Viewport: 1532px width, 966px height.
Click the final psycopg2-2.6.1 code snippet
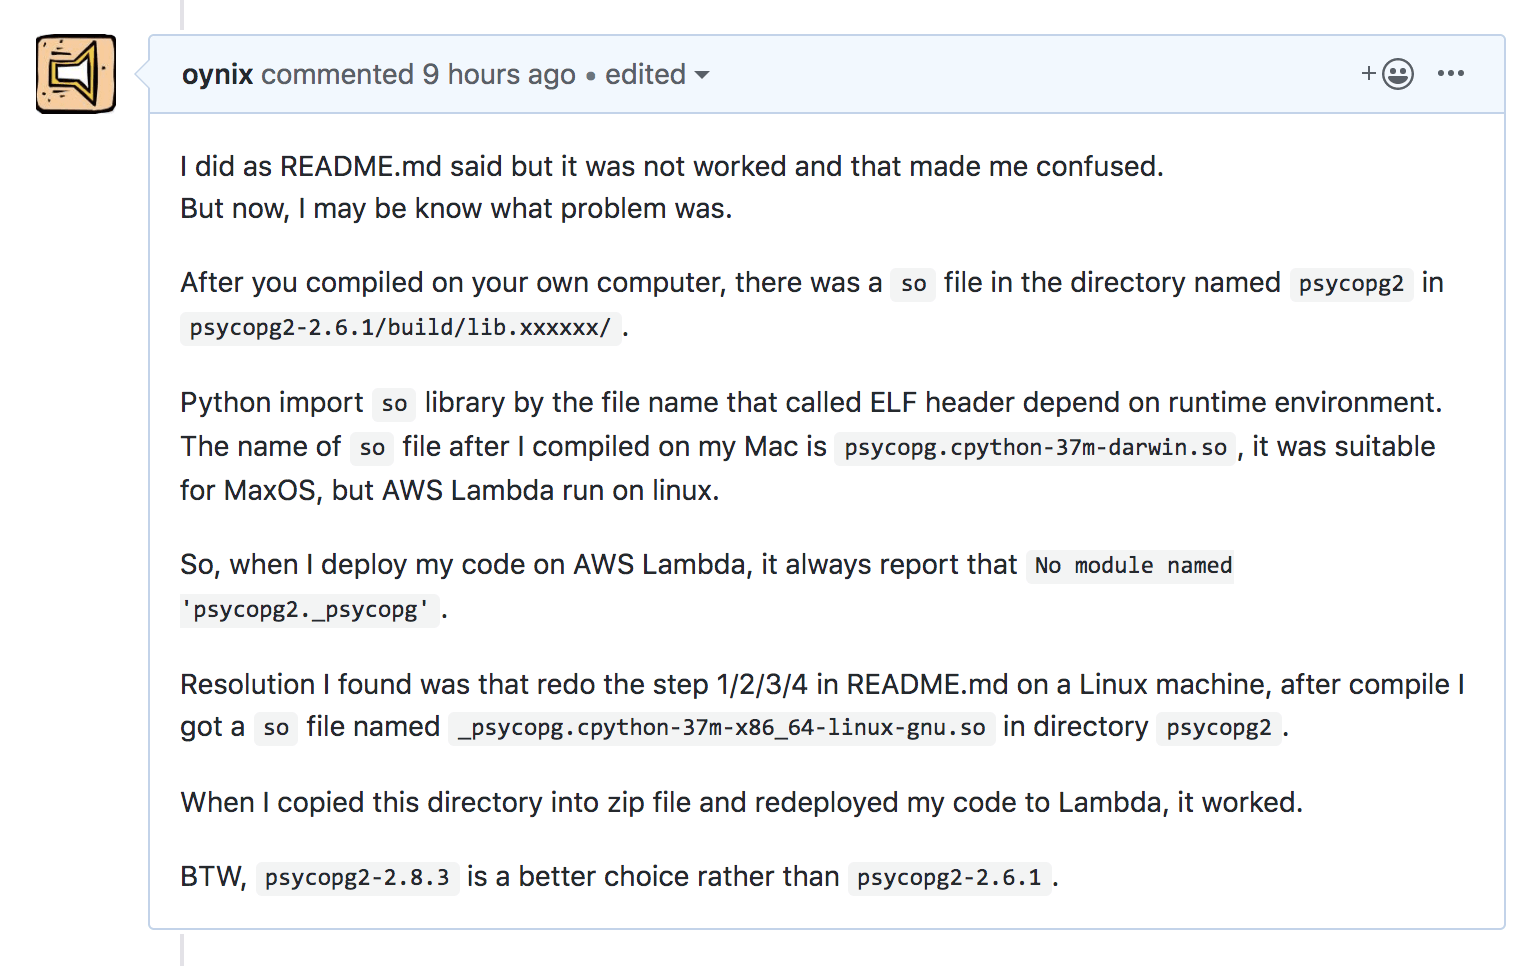pos(949,878)
